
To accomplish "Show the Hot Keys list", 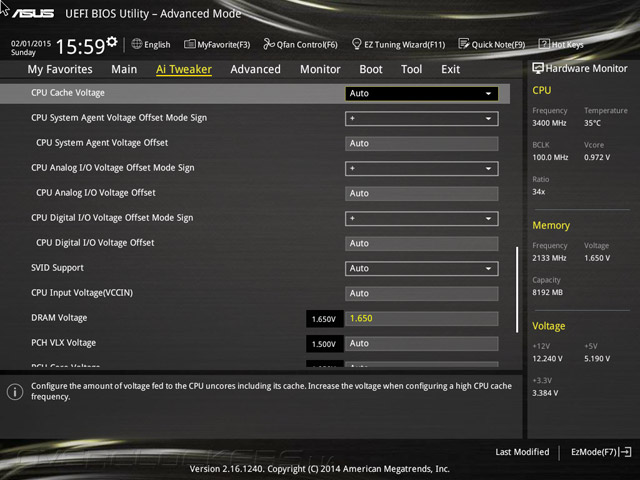I will pos(561,44).
